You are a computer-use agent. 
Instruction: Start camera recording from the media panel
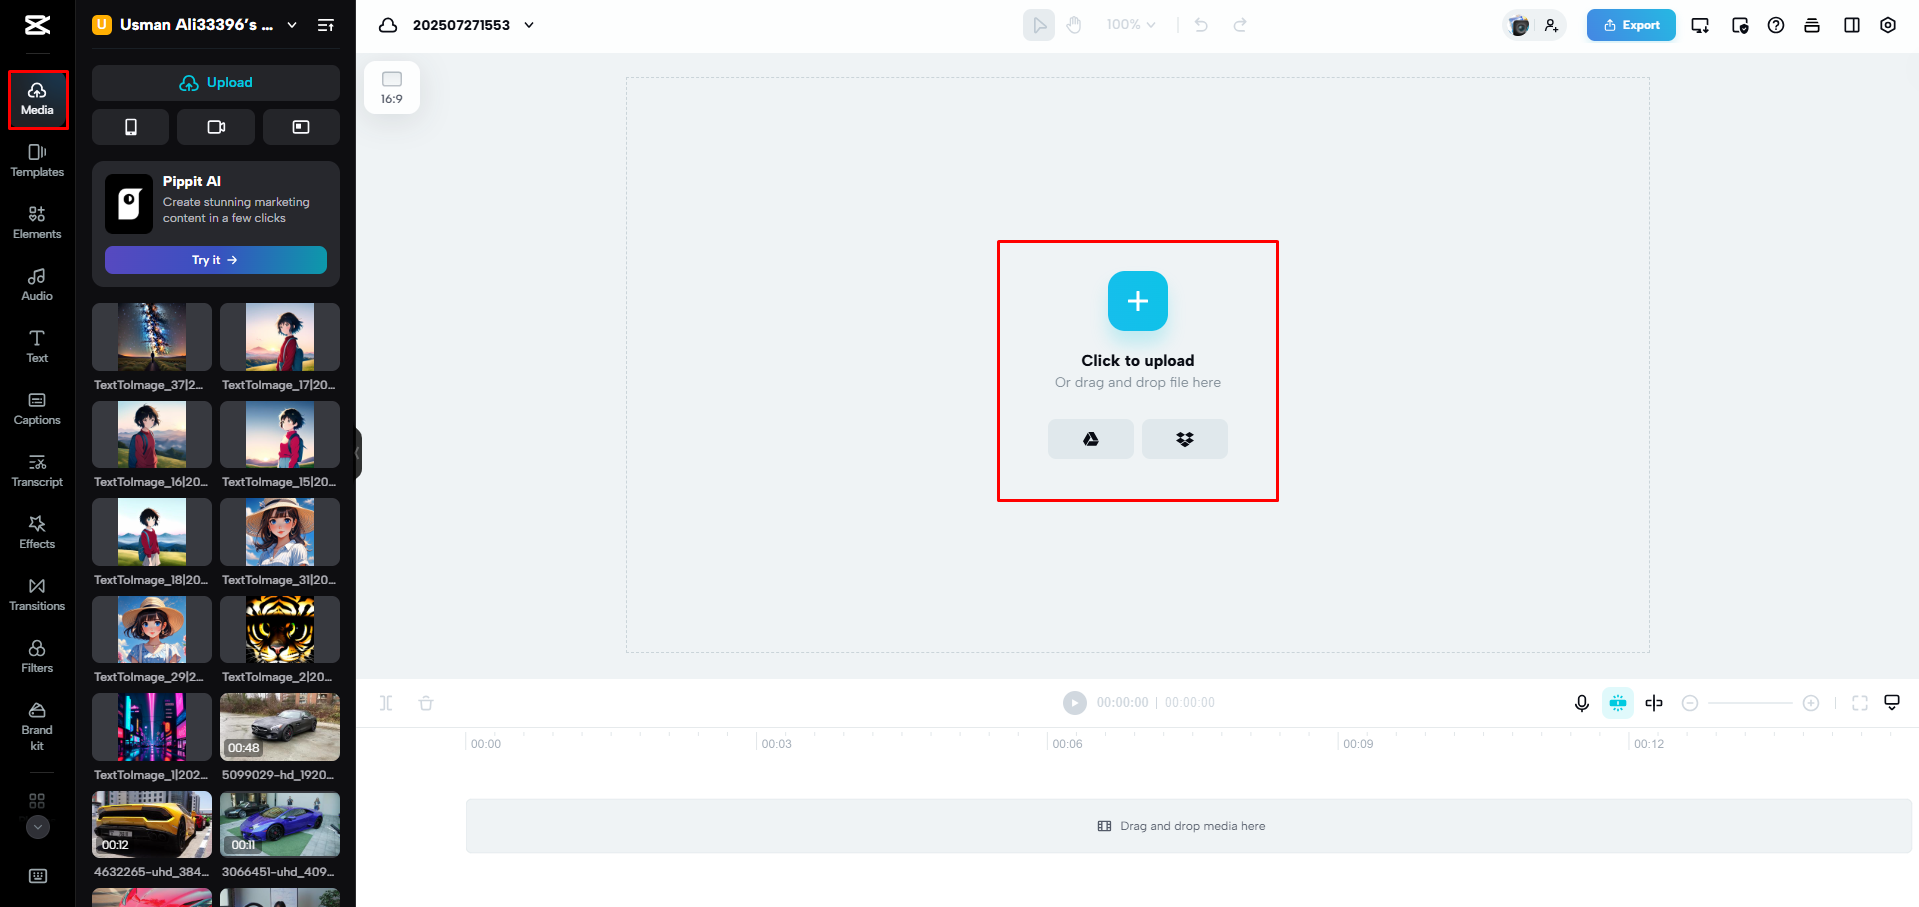coord(216,127)
